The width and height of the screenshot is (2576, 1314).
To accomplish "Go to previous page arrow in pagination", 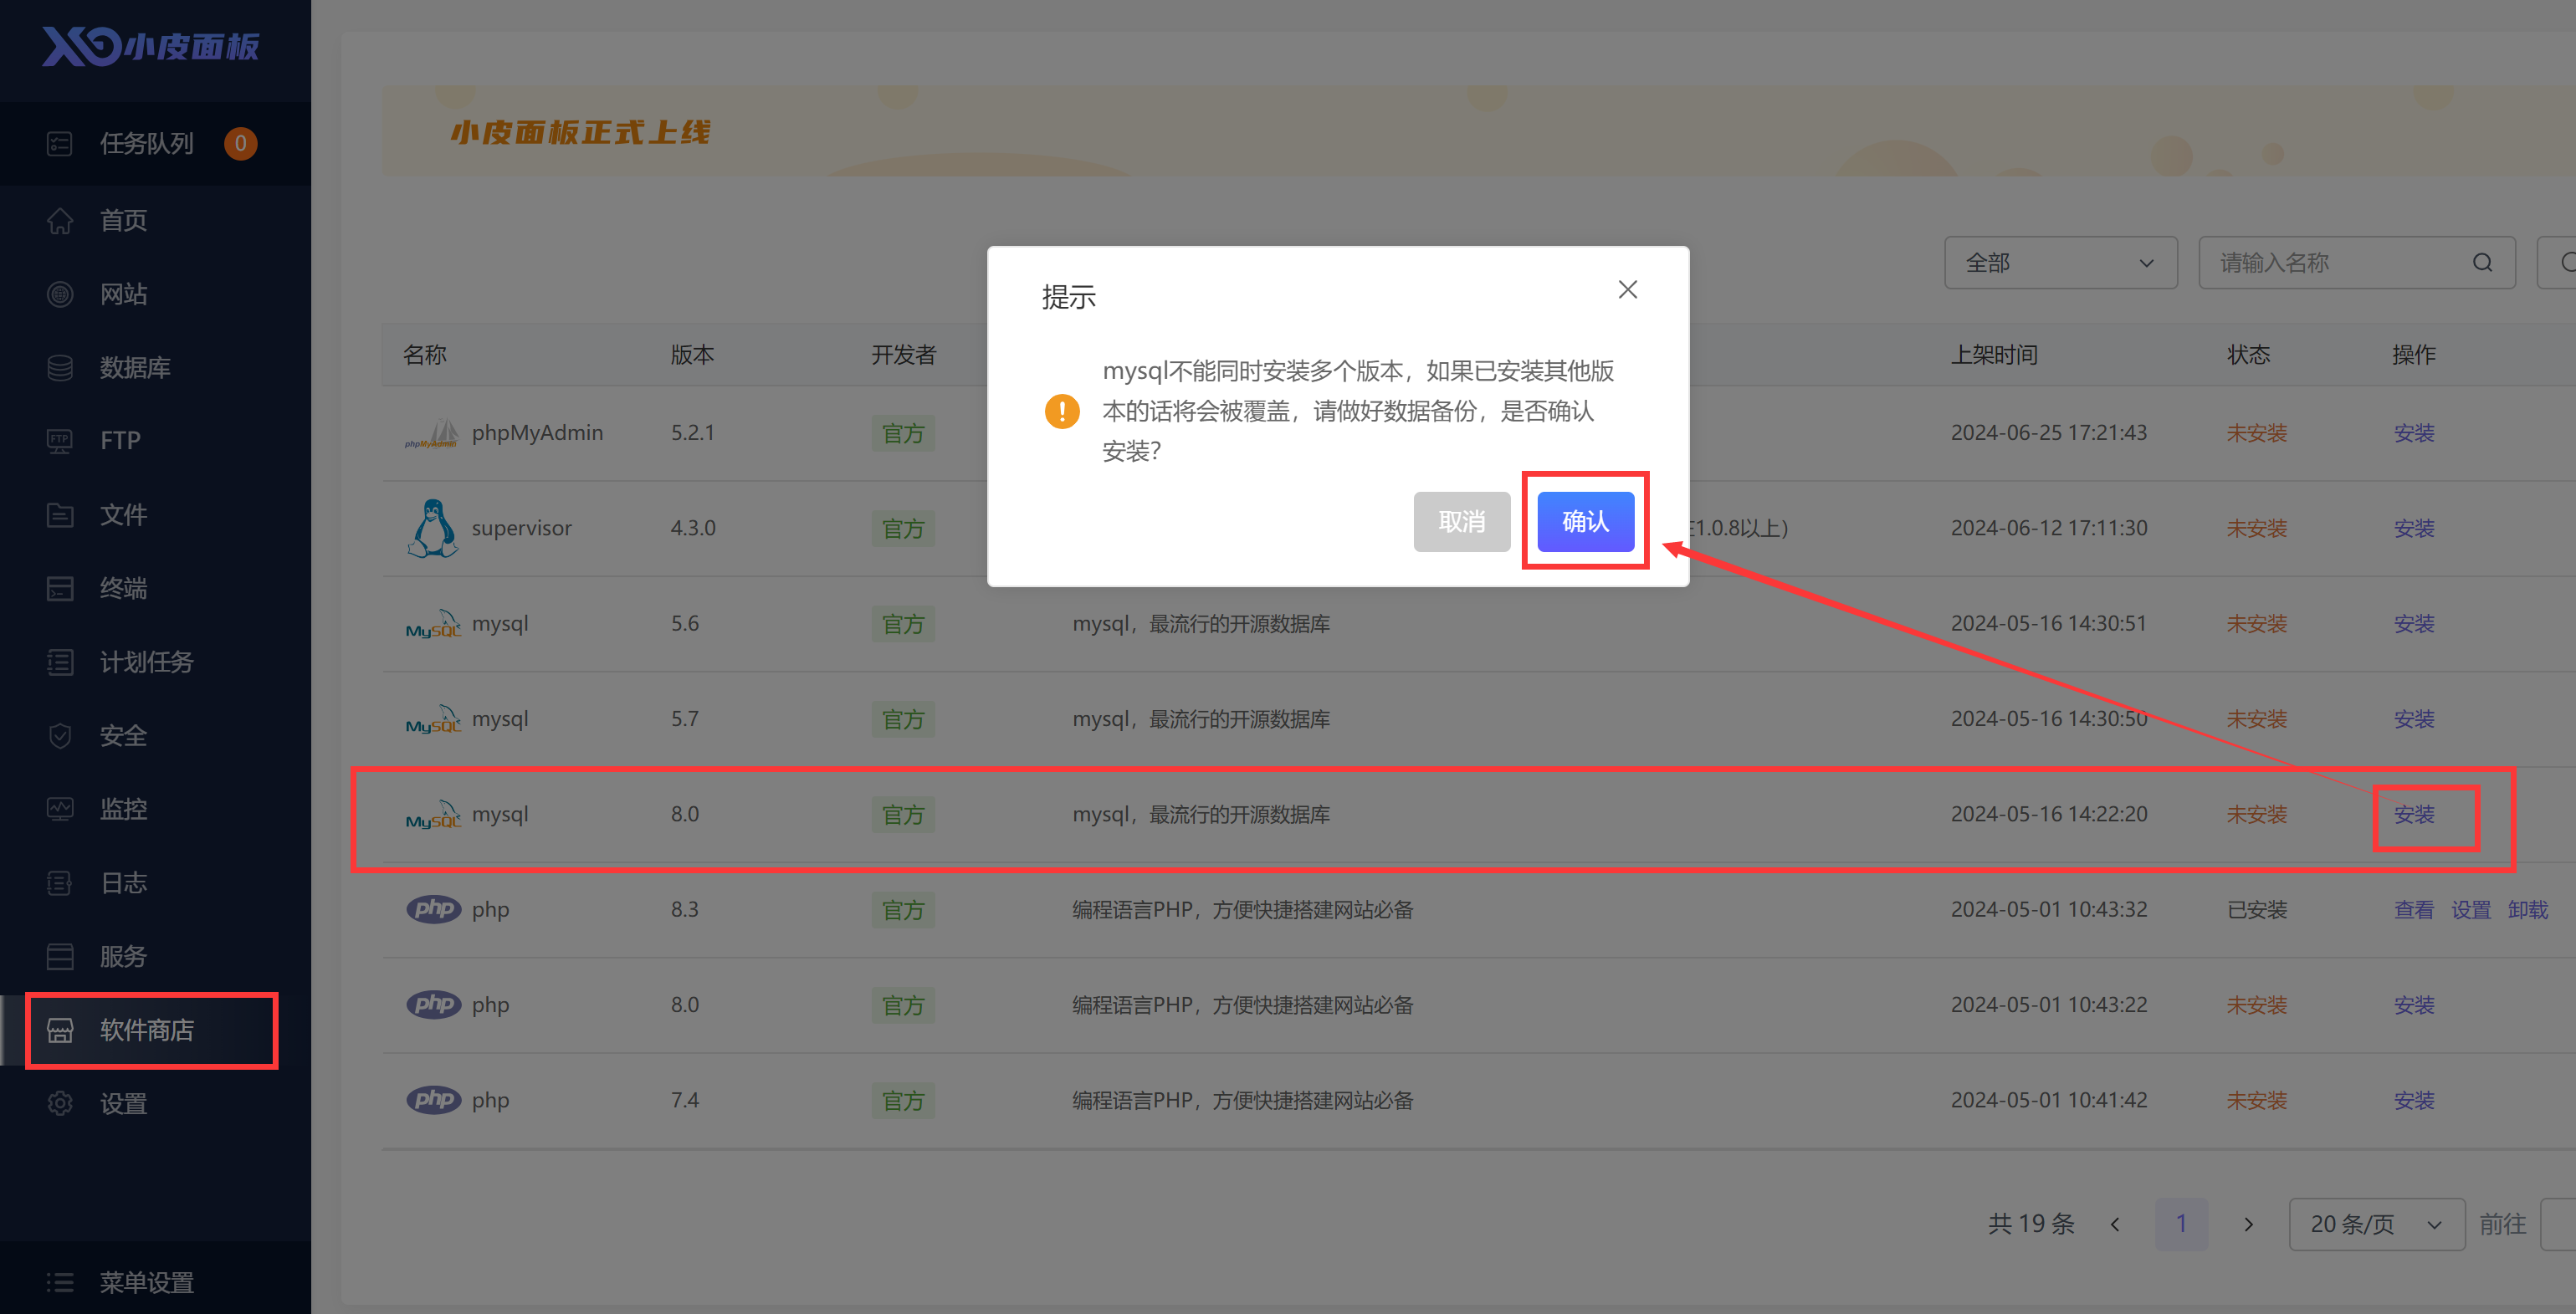I will 2115,1224.
